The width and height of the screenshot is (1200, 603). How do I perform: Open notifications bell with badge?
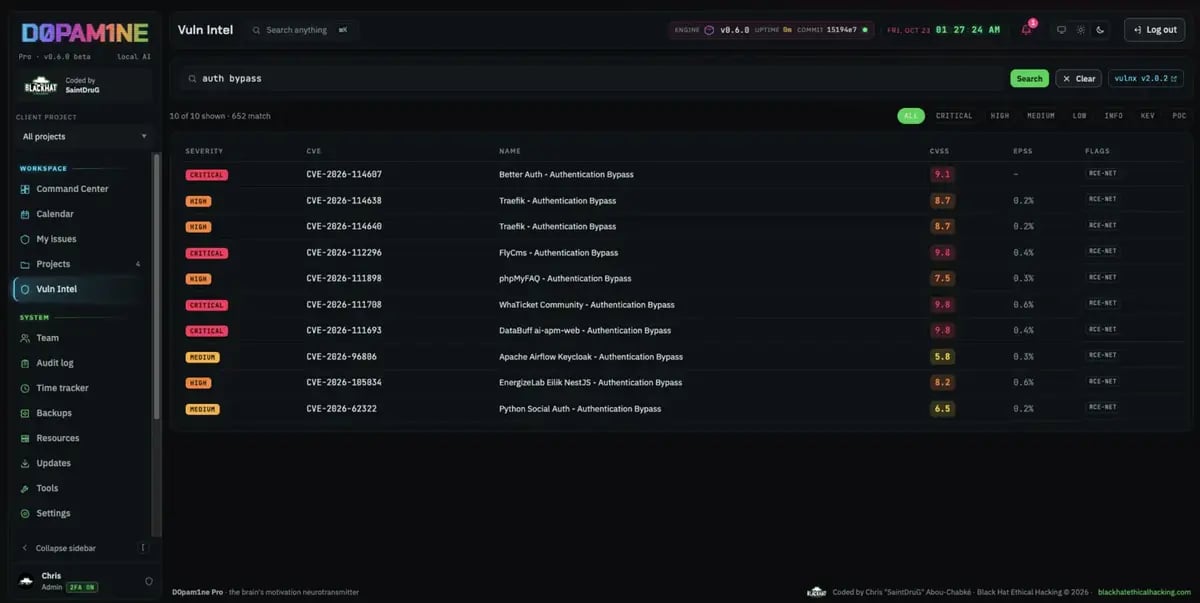(1026, 30)
